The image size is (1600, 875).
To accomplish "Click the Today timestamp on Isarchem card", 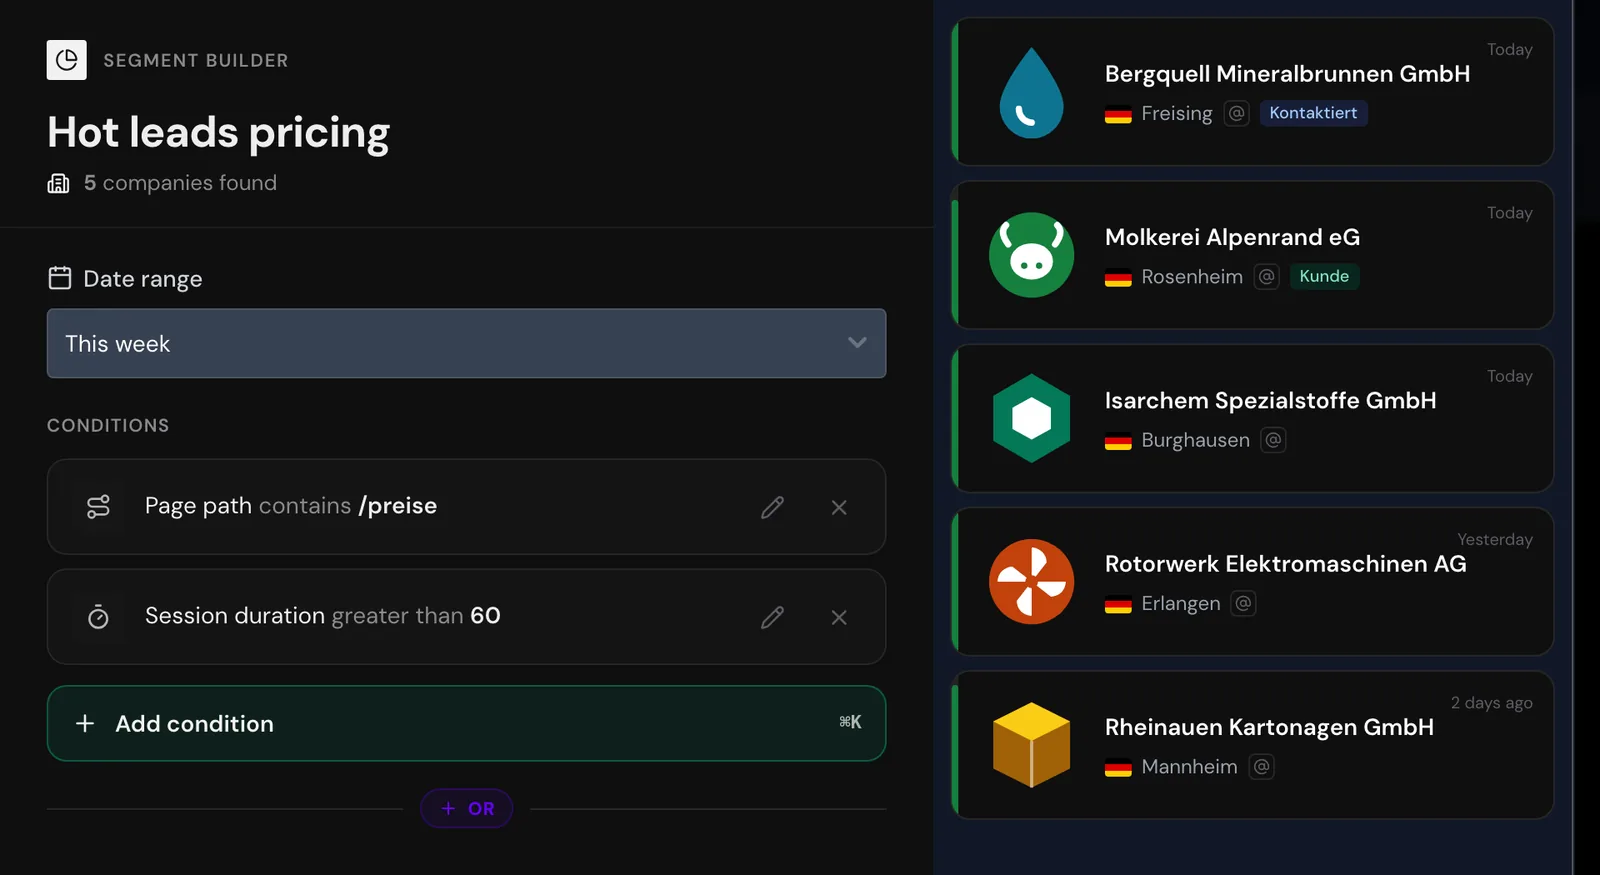I will pyautogui.click(x=1509, y=376).
